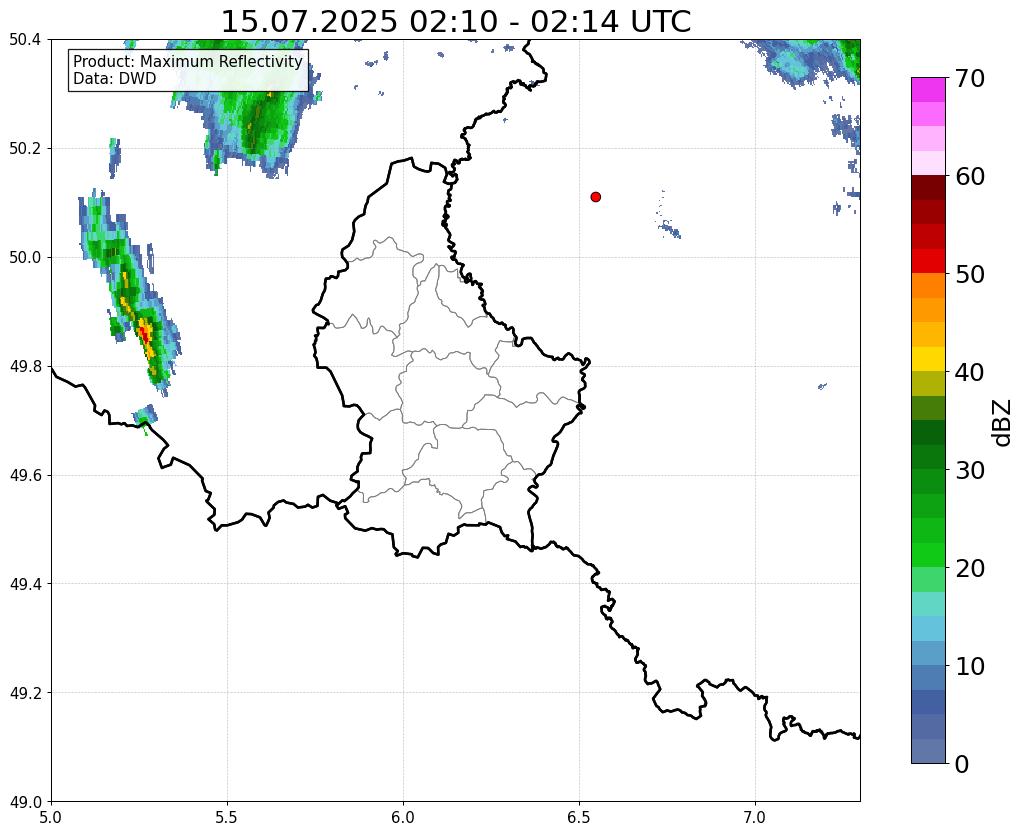This screenshot has height=834, width=1023.
Task: Click the 10 label on the colorbar
Action: tap(970, 666)
